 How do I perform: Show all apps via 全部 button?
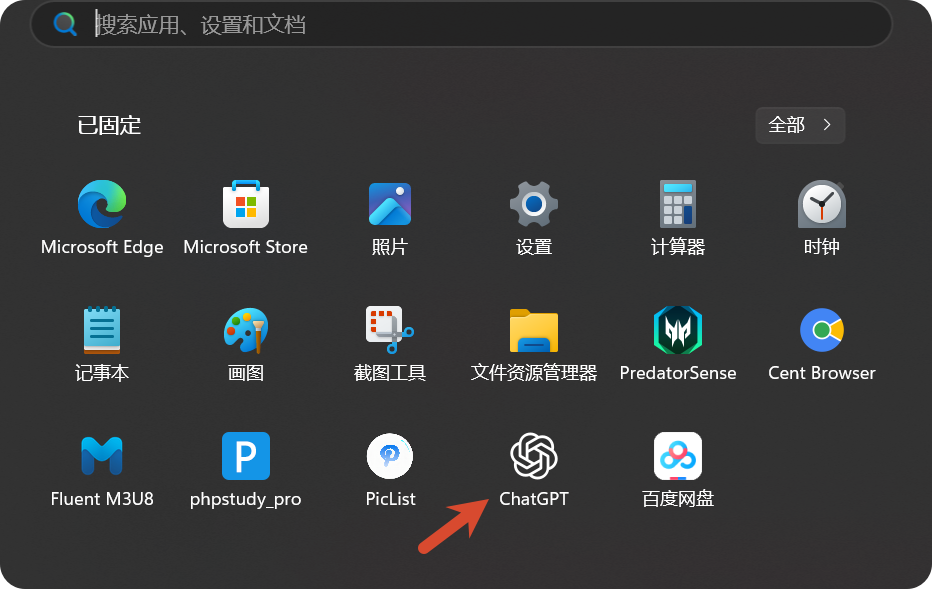point(800,125)
